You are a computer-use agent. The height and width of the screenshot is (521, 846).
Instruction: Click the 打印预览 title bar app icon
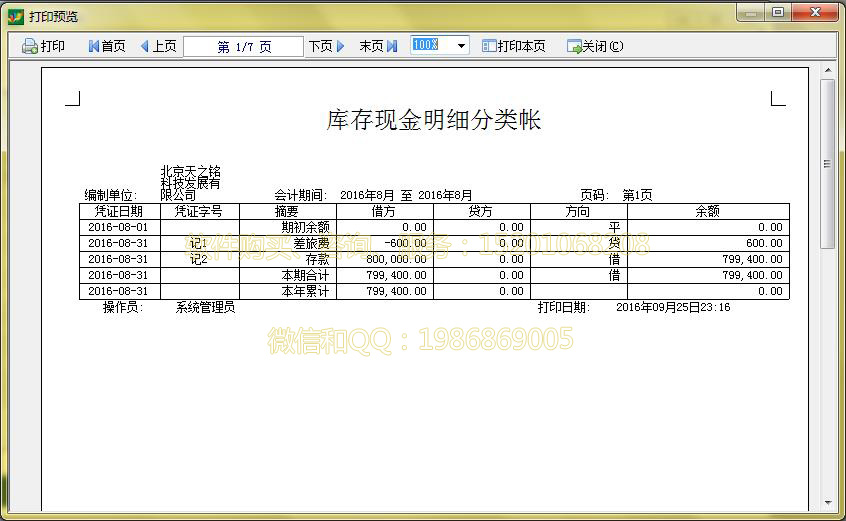pyautogui.click(x=16, y=16)
